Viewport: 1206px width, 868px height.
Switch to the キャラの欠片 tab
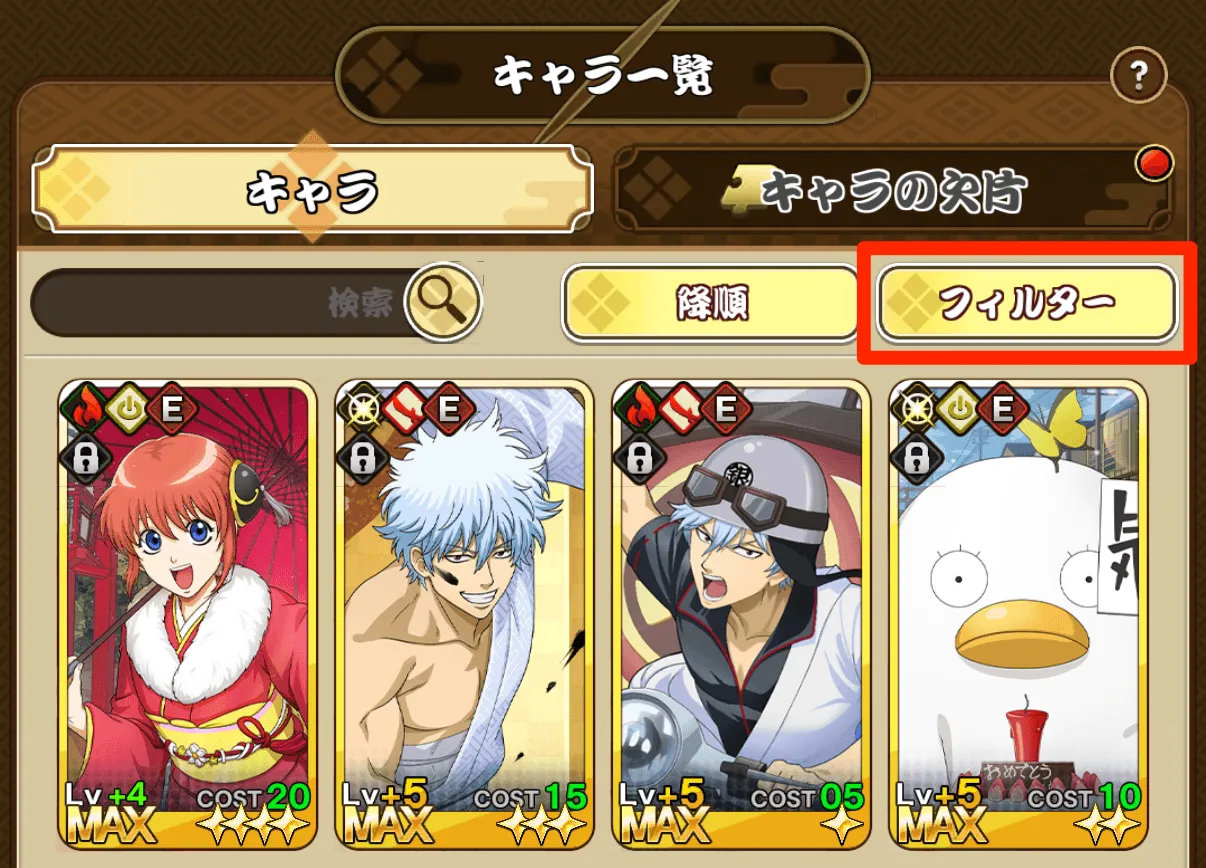(893, 189)
